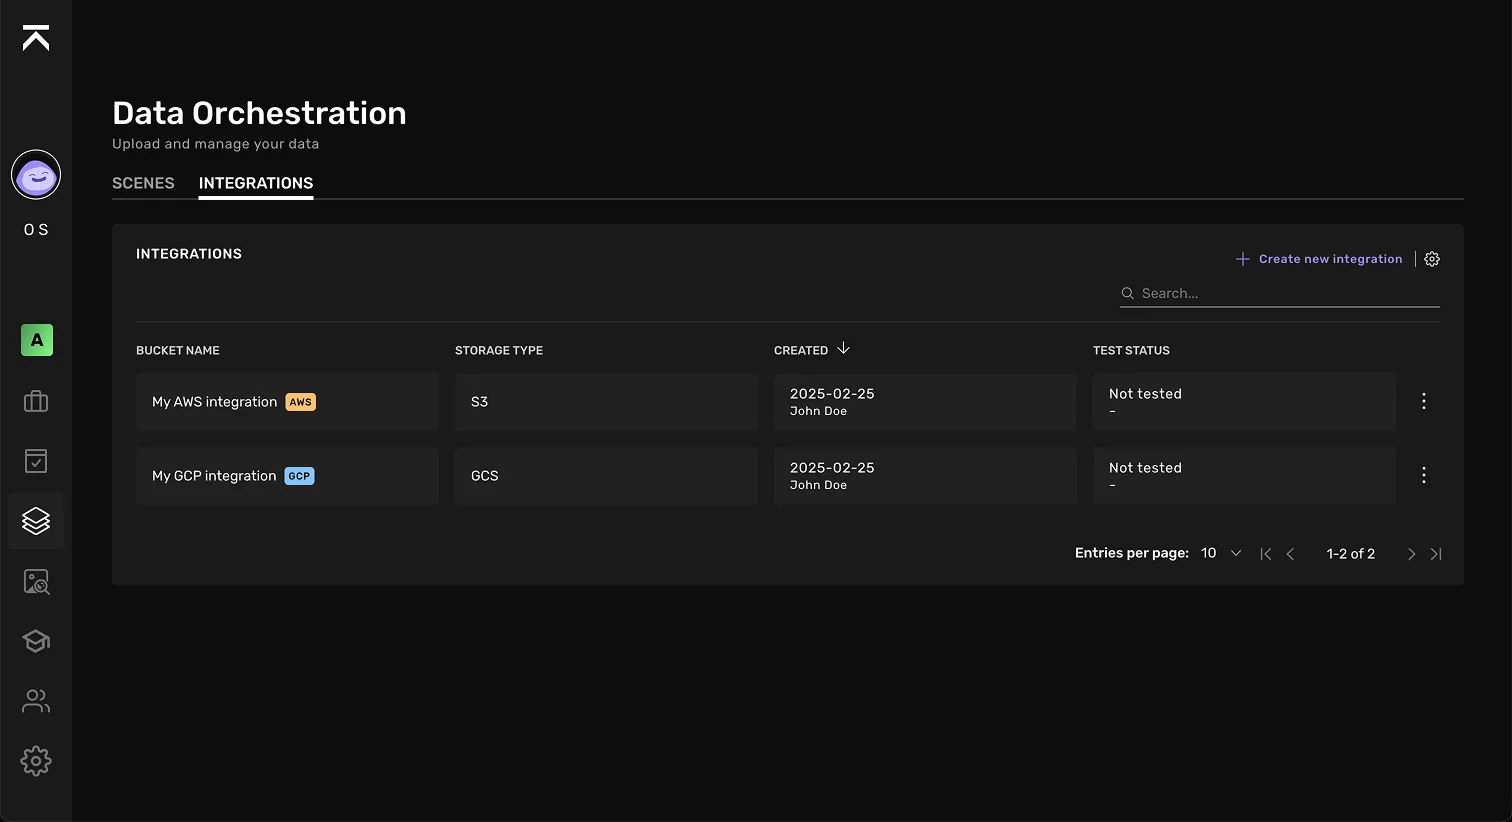
Task: Open the users team icon in sidebar
Action: point(36,701)
